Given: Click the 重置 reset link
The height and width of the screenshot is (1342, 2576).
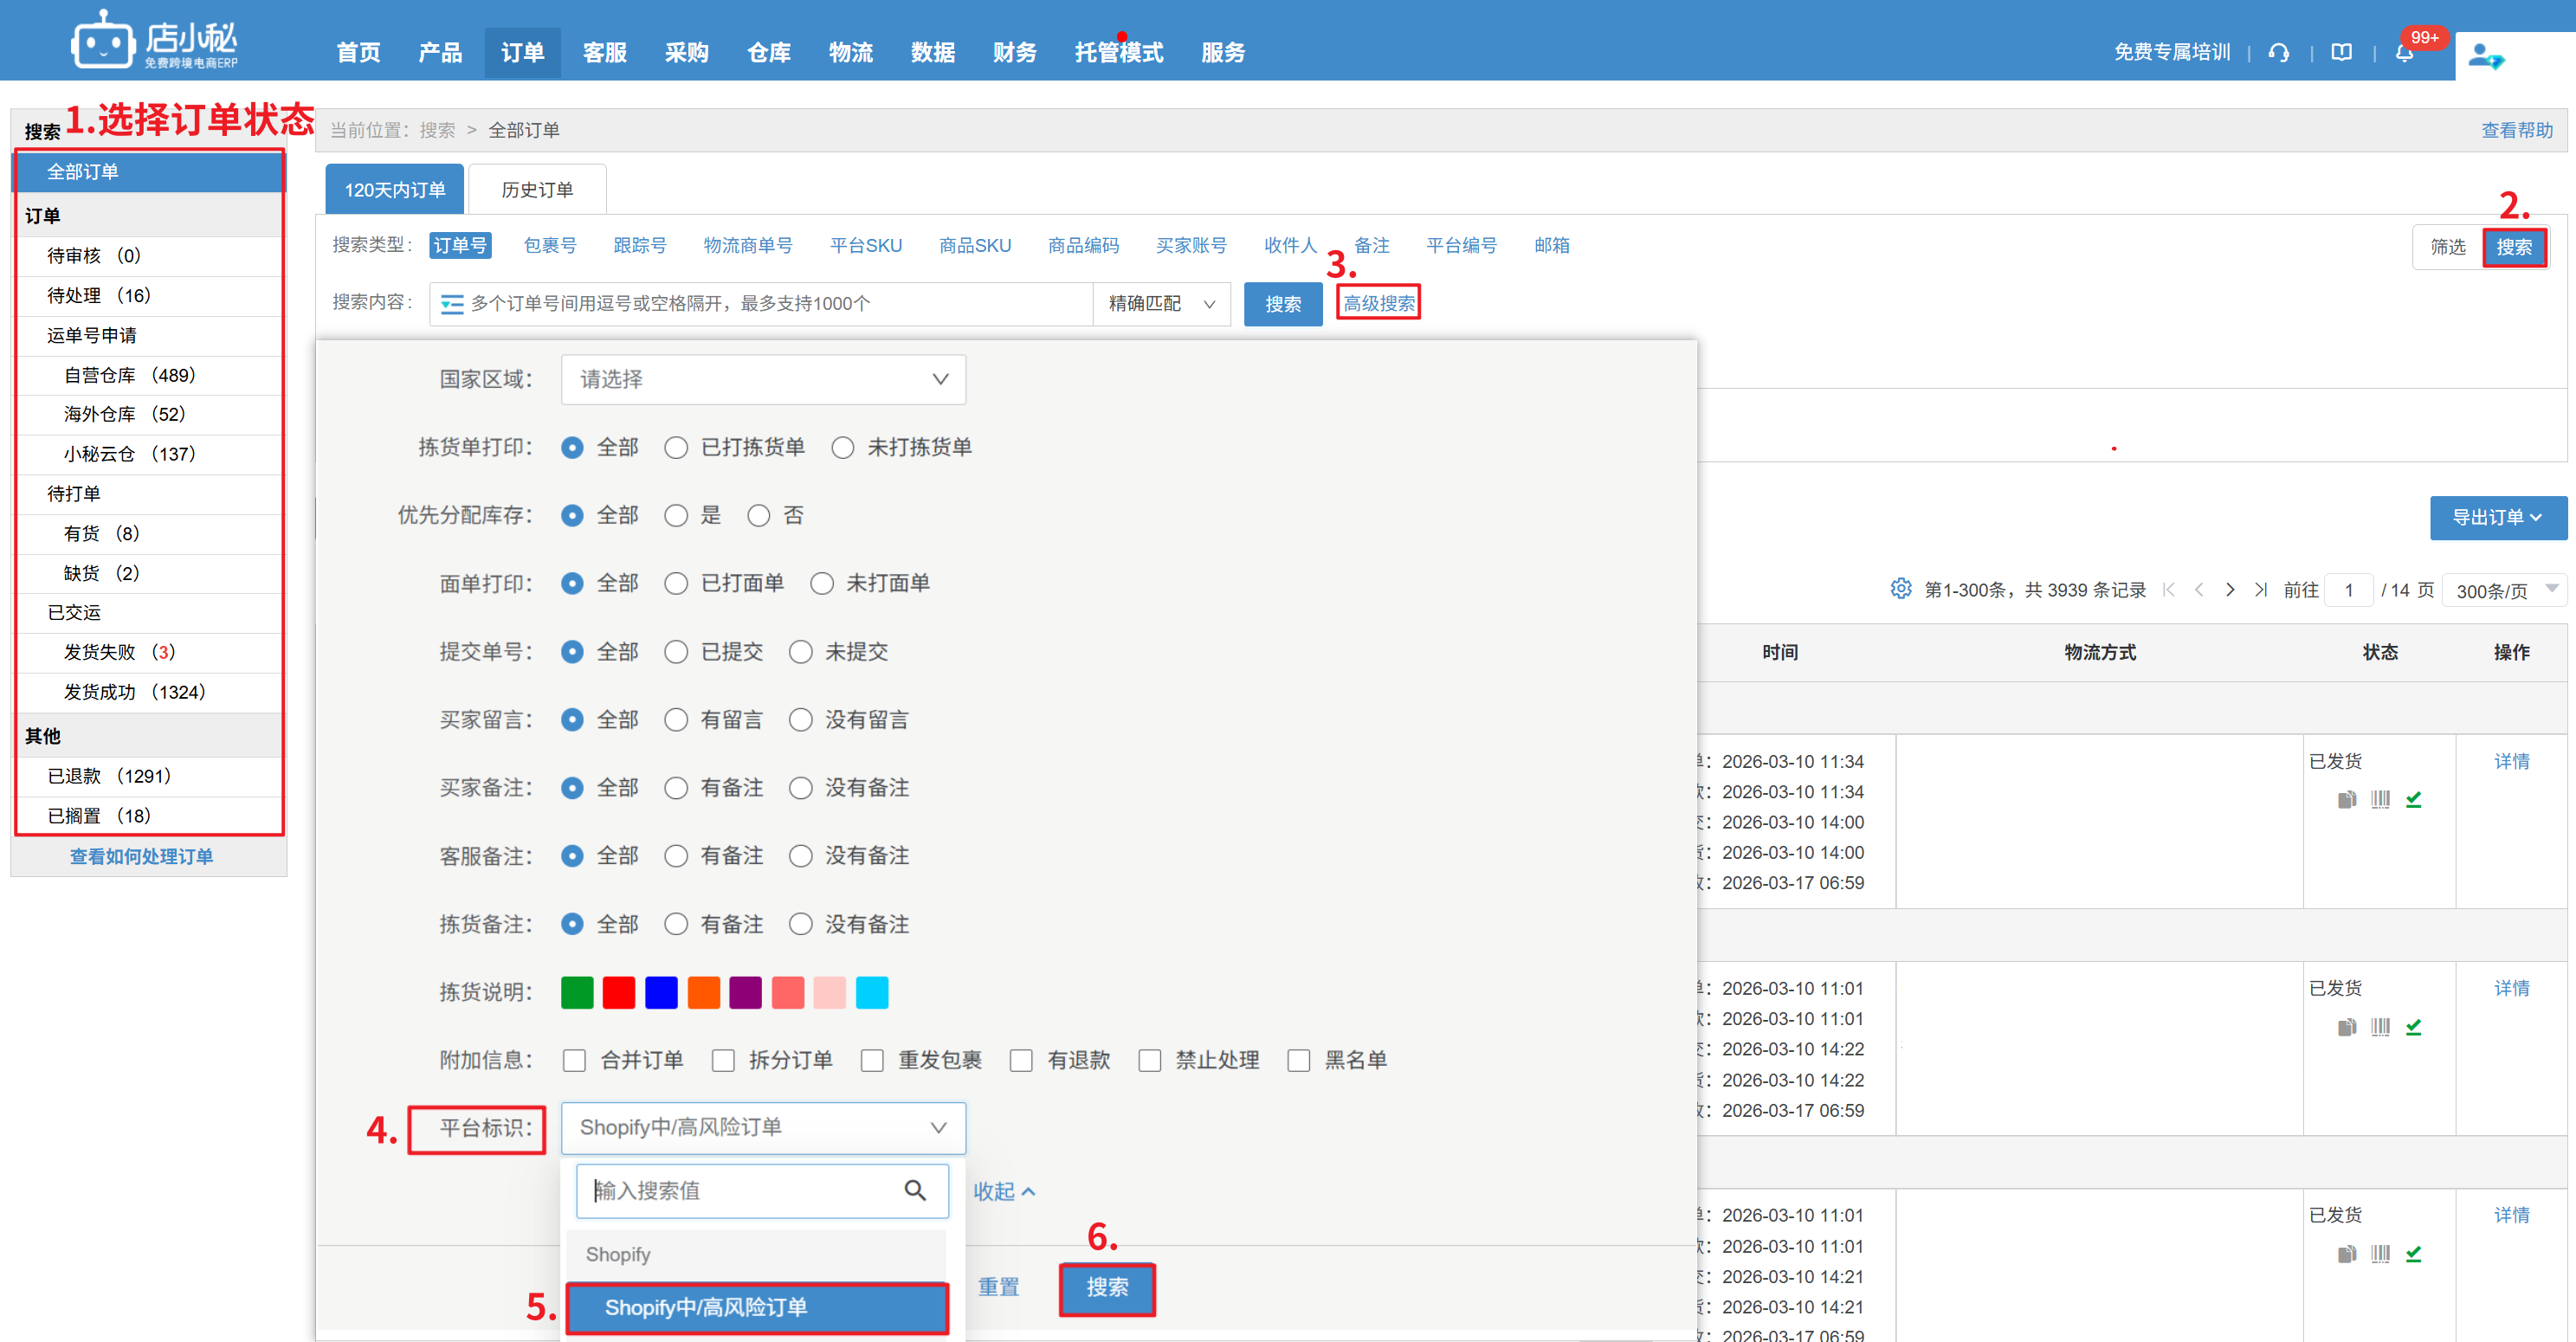Looking at the screenshot, I should coord(998,1287).
